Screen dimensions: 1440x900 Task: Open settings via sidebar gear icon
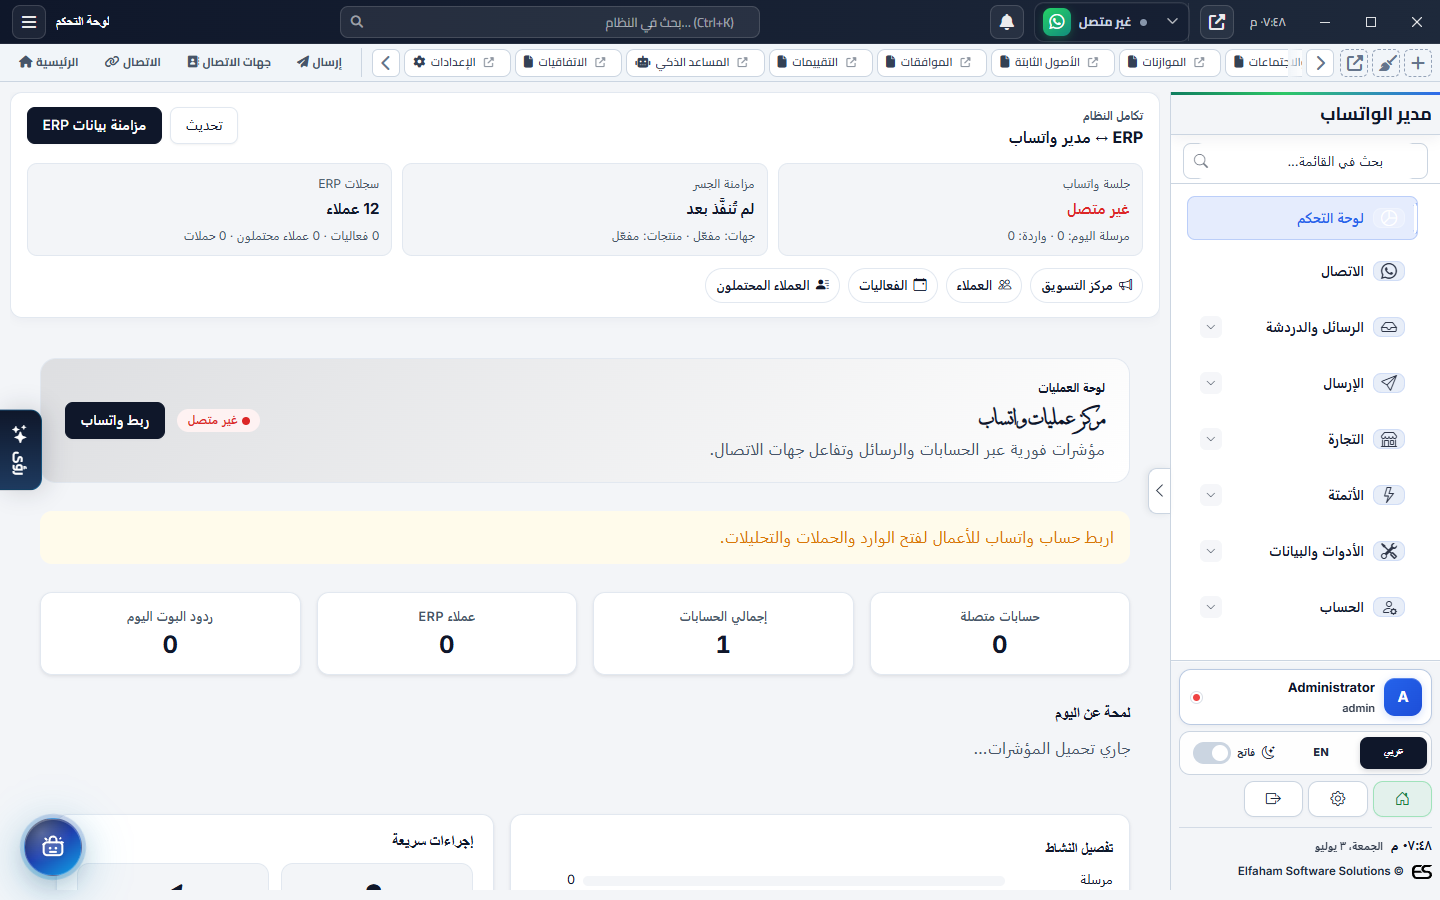point(1338,798)
